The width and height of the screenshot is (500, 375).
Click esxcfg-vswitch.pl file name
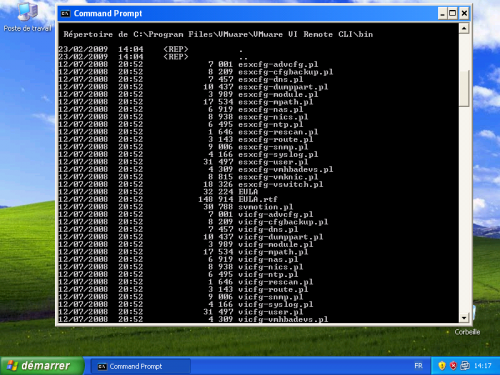(281, 184)
